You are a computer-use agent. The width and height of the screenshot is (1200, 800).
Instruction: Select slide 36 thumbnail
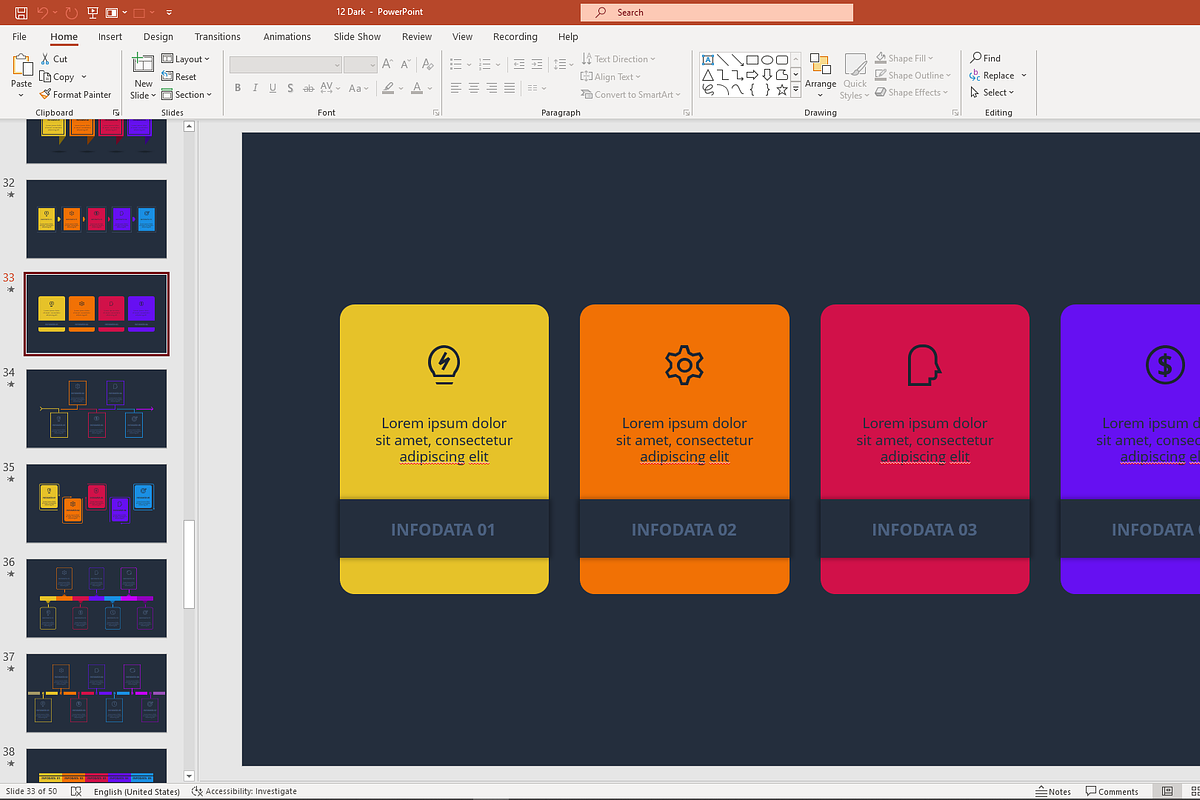tap(96, 598)
